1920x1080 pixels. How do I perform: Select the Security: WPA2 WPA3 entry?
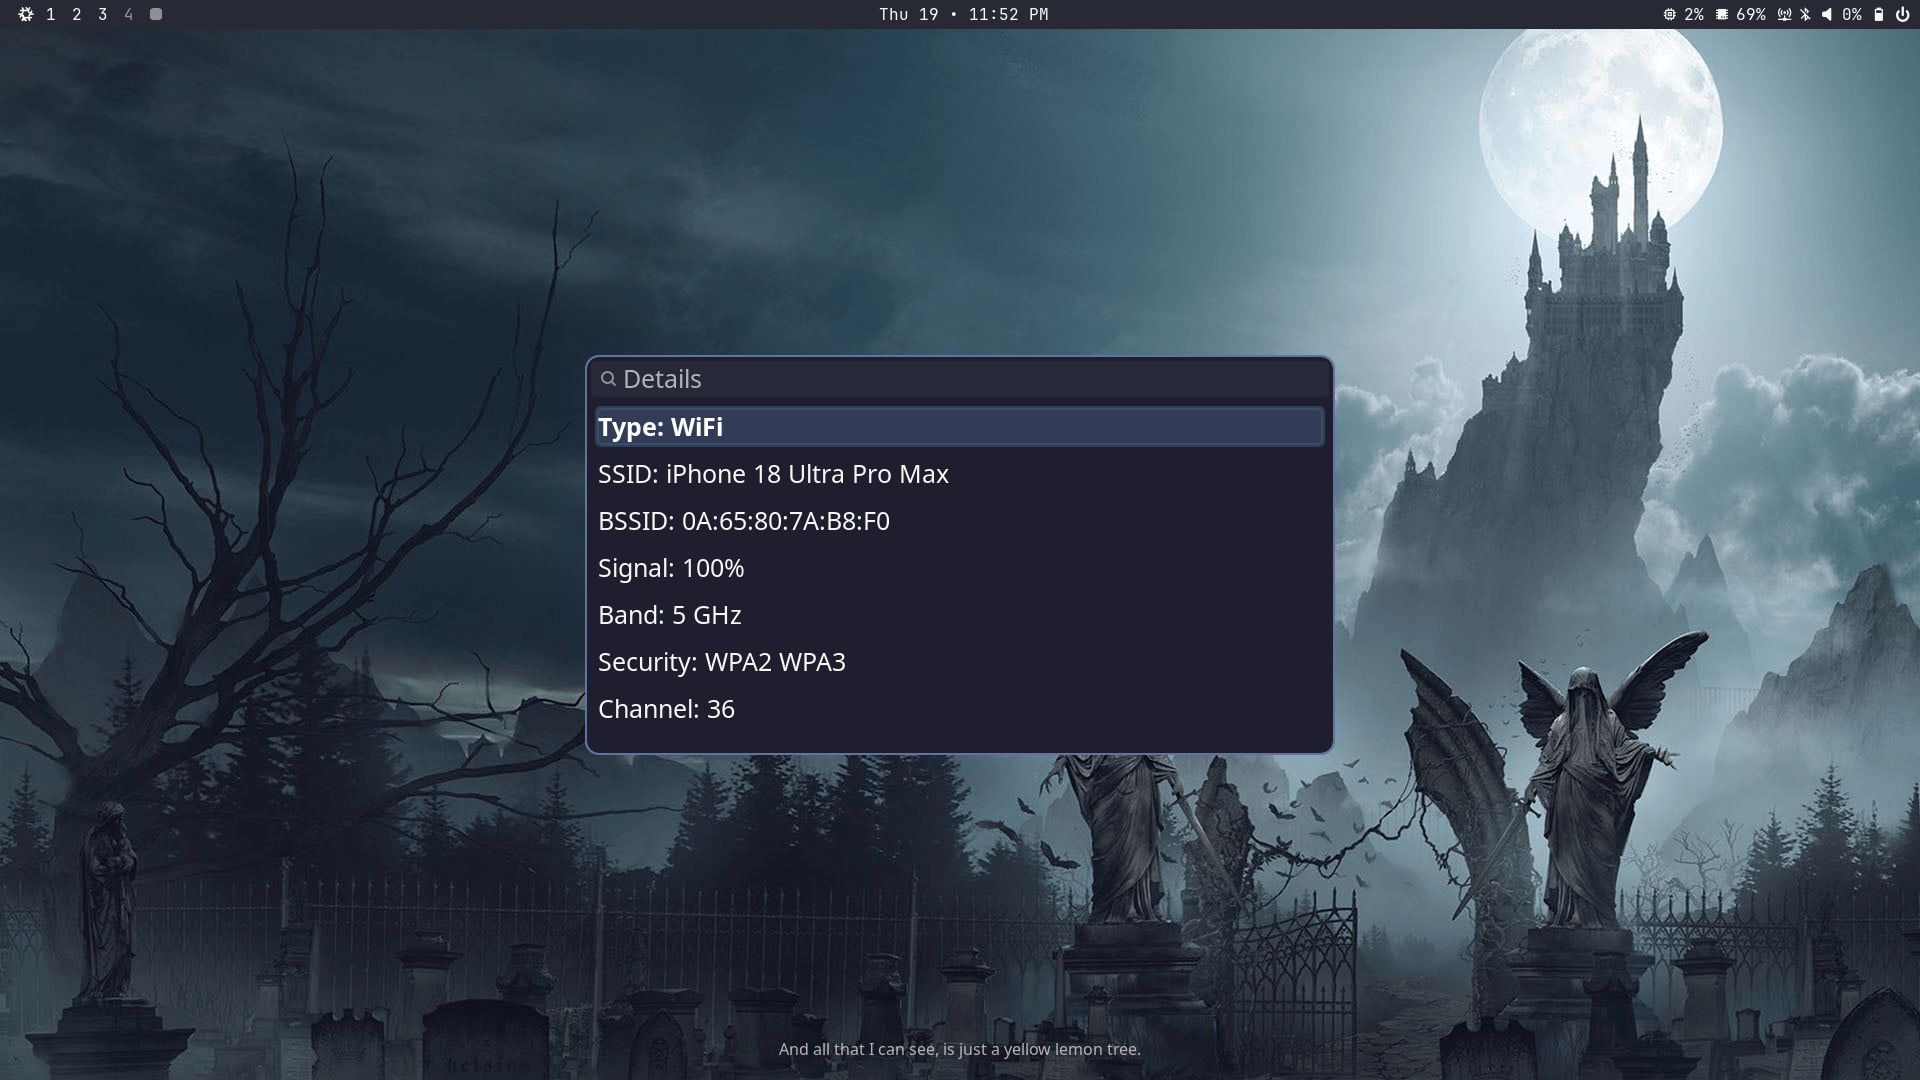coord(721,662)
